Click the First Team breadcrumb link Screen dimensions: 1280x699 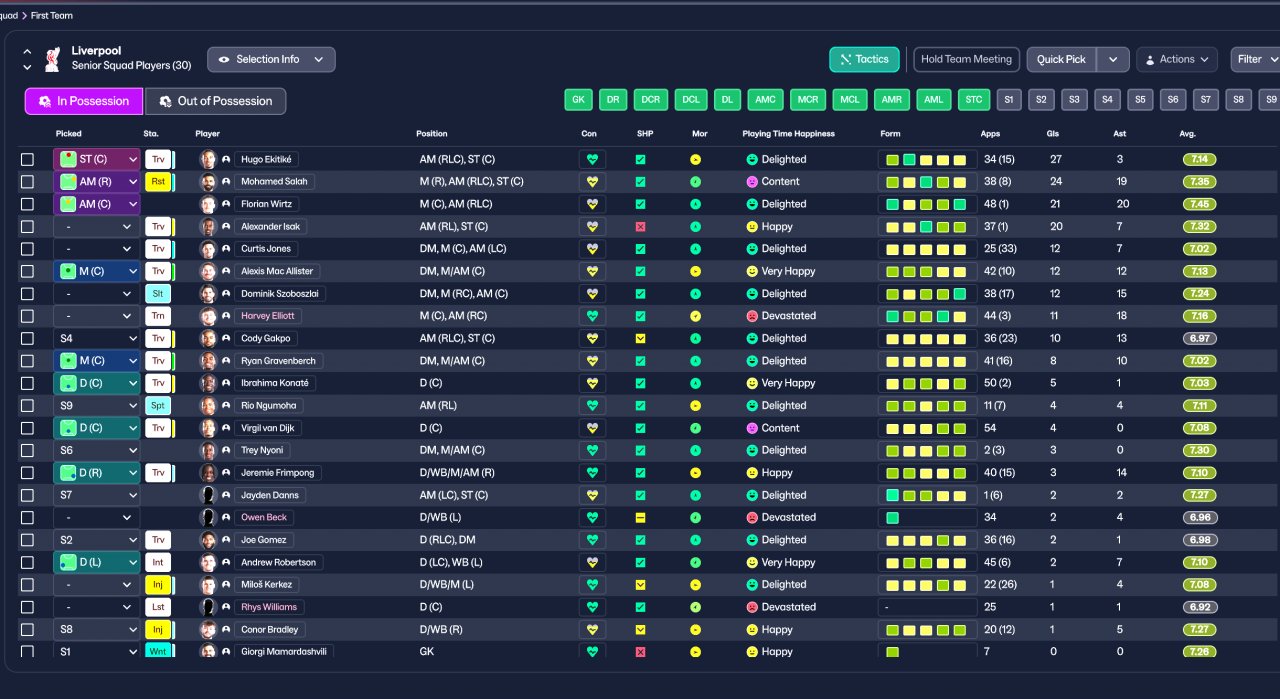tap(52, 16)
